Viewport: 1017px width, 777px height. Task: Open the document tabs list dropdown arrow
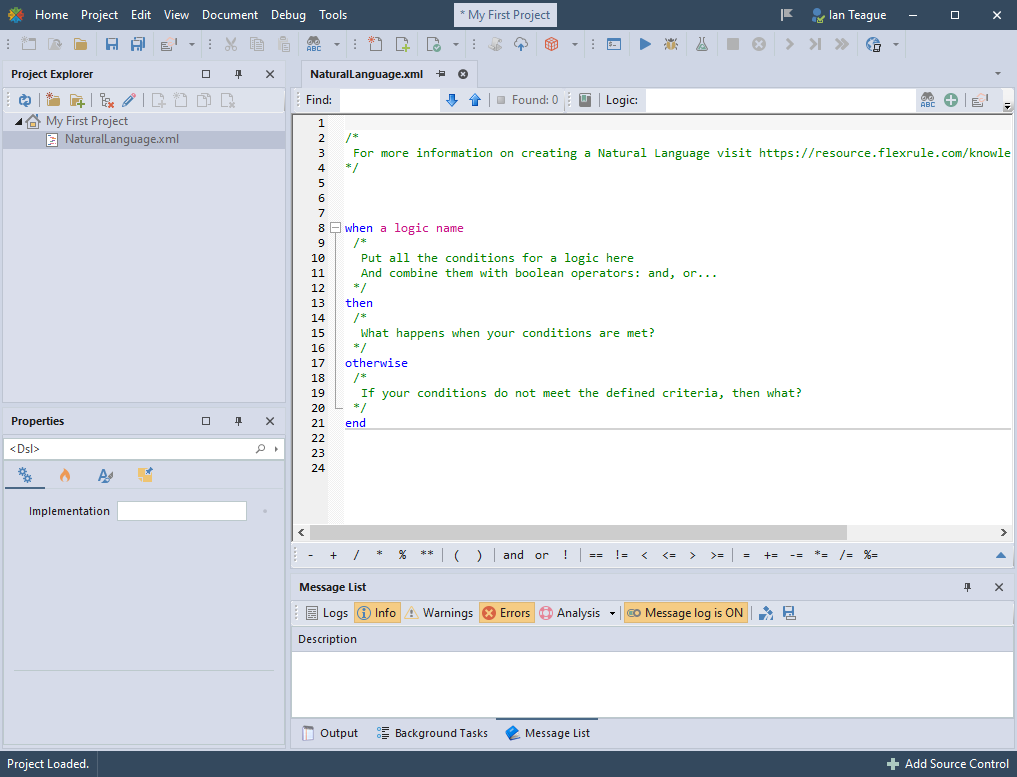tap(998, 73)
